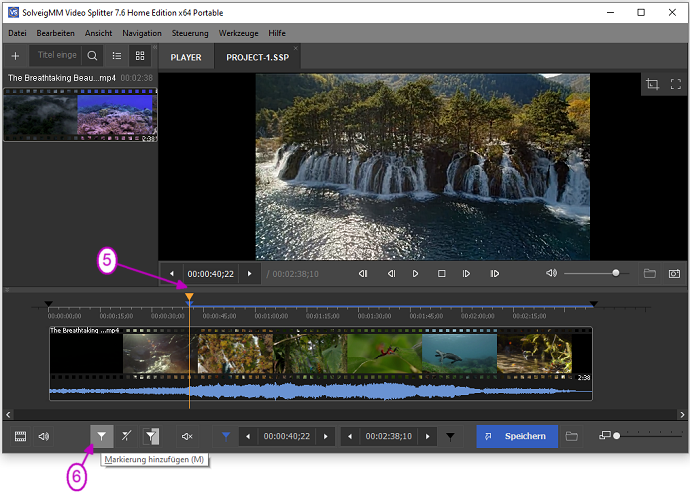Viewport: 690px width, 501px height.
Task: Decrease current time in player time field
Action: click(x=172, y=274)
